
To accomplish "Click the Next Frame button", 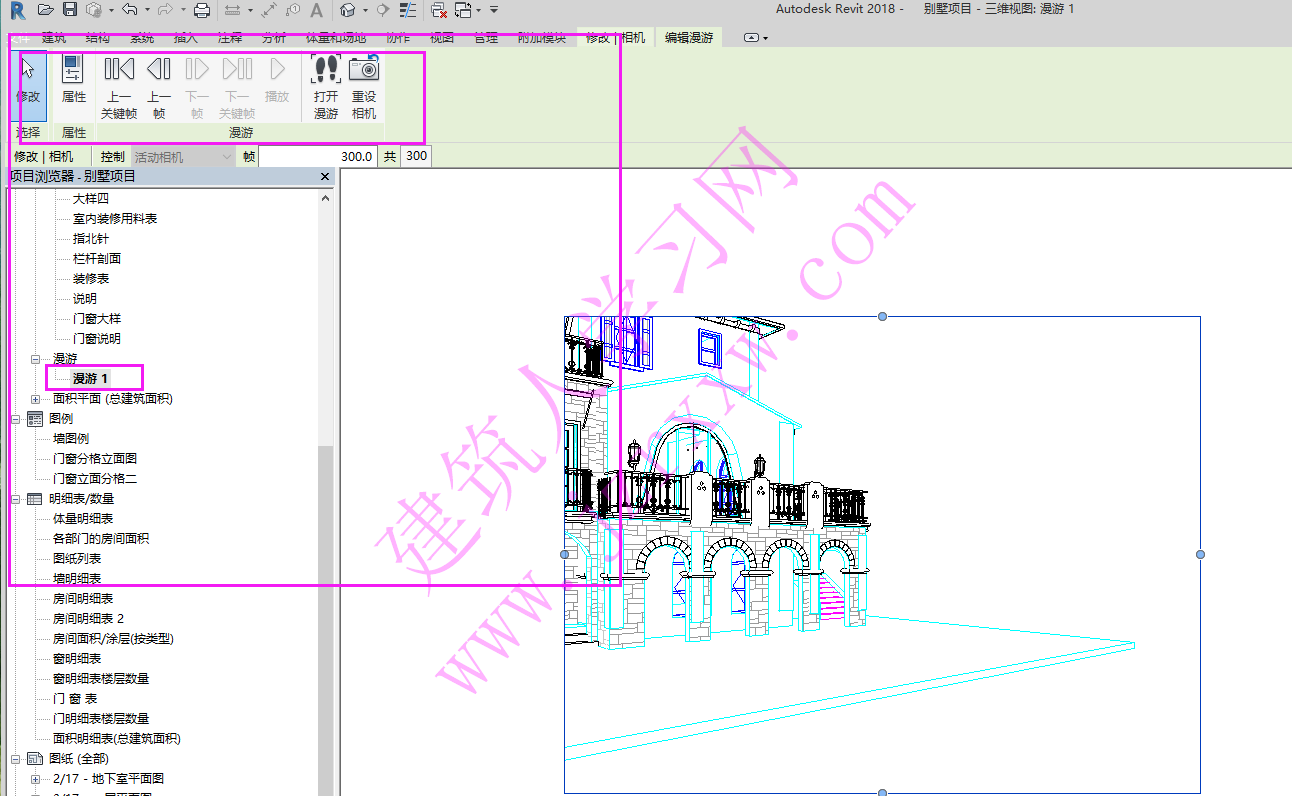I will pos(197,87).
